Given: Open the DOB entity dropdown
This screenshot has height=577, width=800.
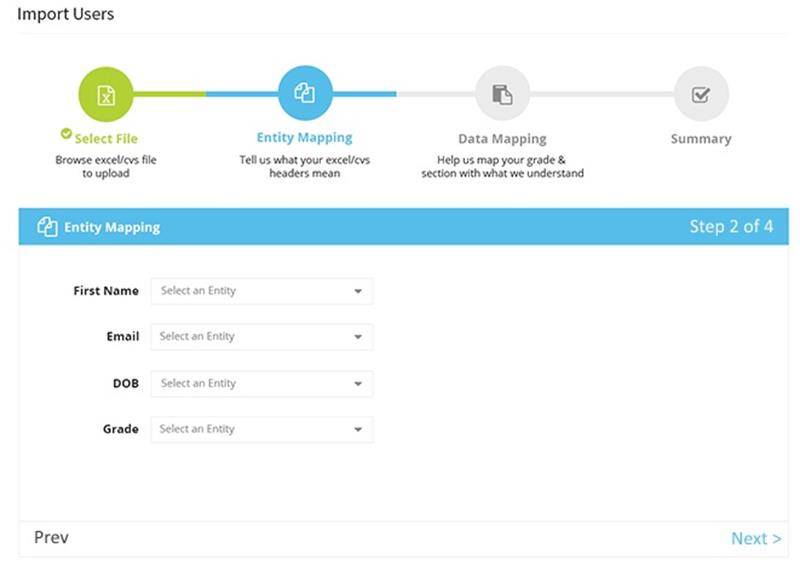Looking at the screenshot, I should pos(261,383).
